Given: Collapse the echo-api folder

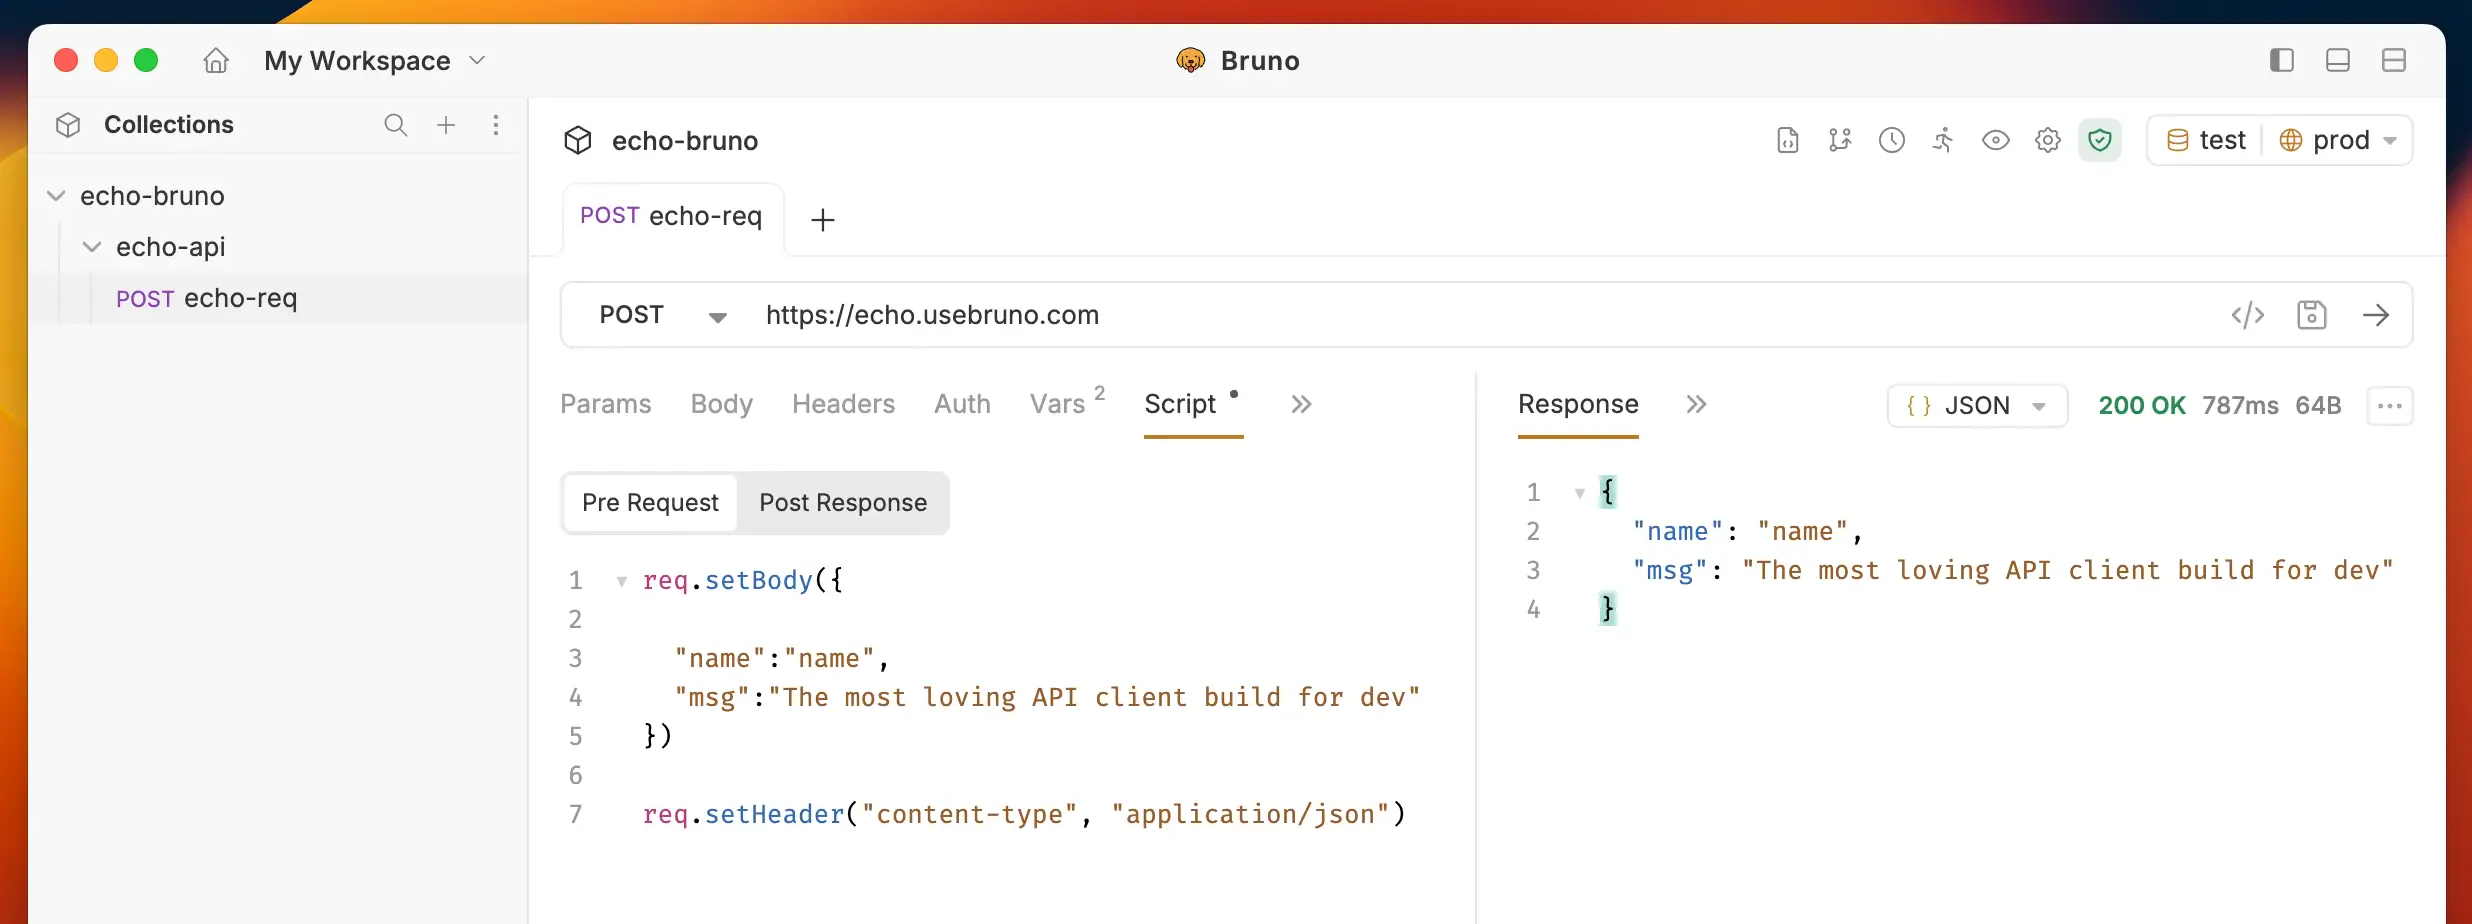Looking at the screenshot, I should coord(92,247).
